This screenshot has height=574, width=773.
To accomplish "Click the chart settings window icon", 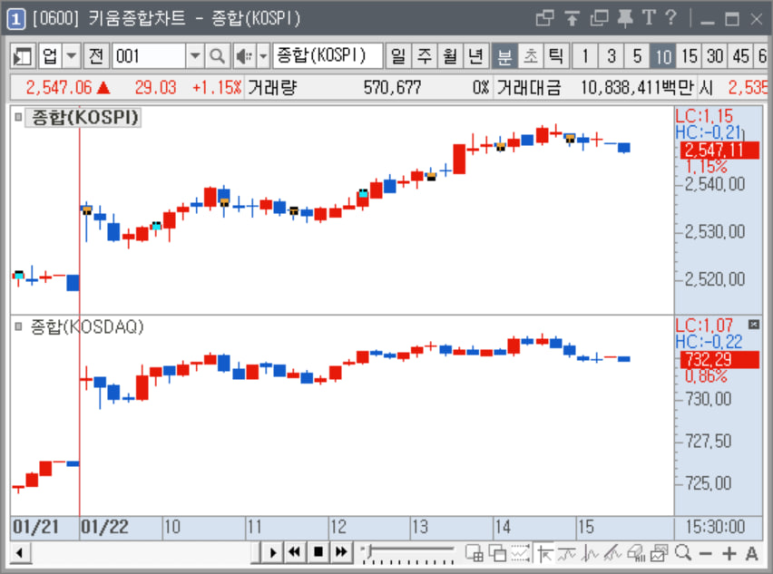I will click(659, 553).
